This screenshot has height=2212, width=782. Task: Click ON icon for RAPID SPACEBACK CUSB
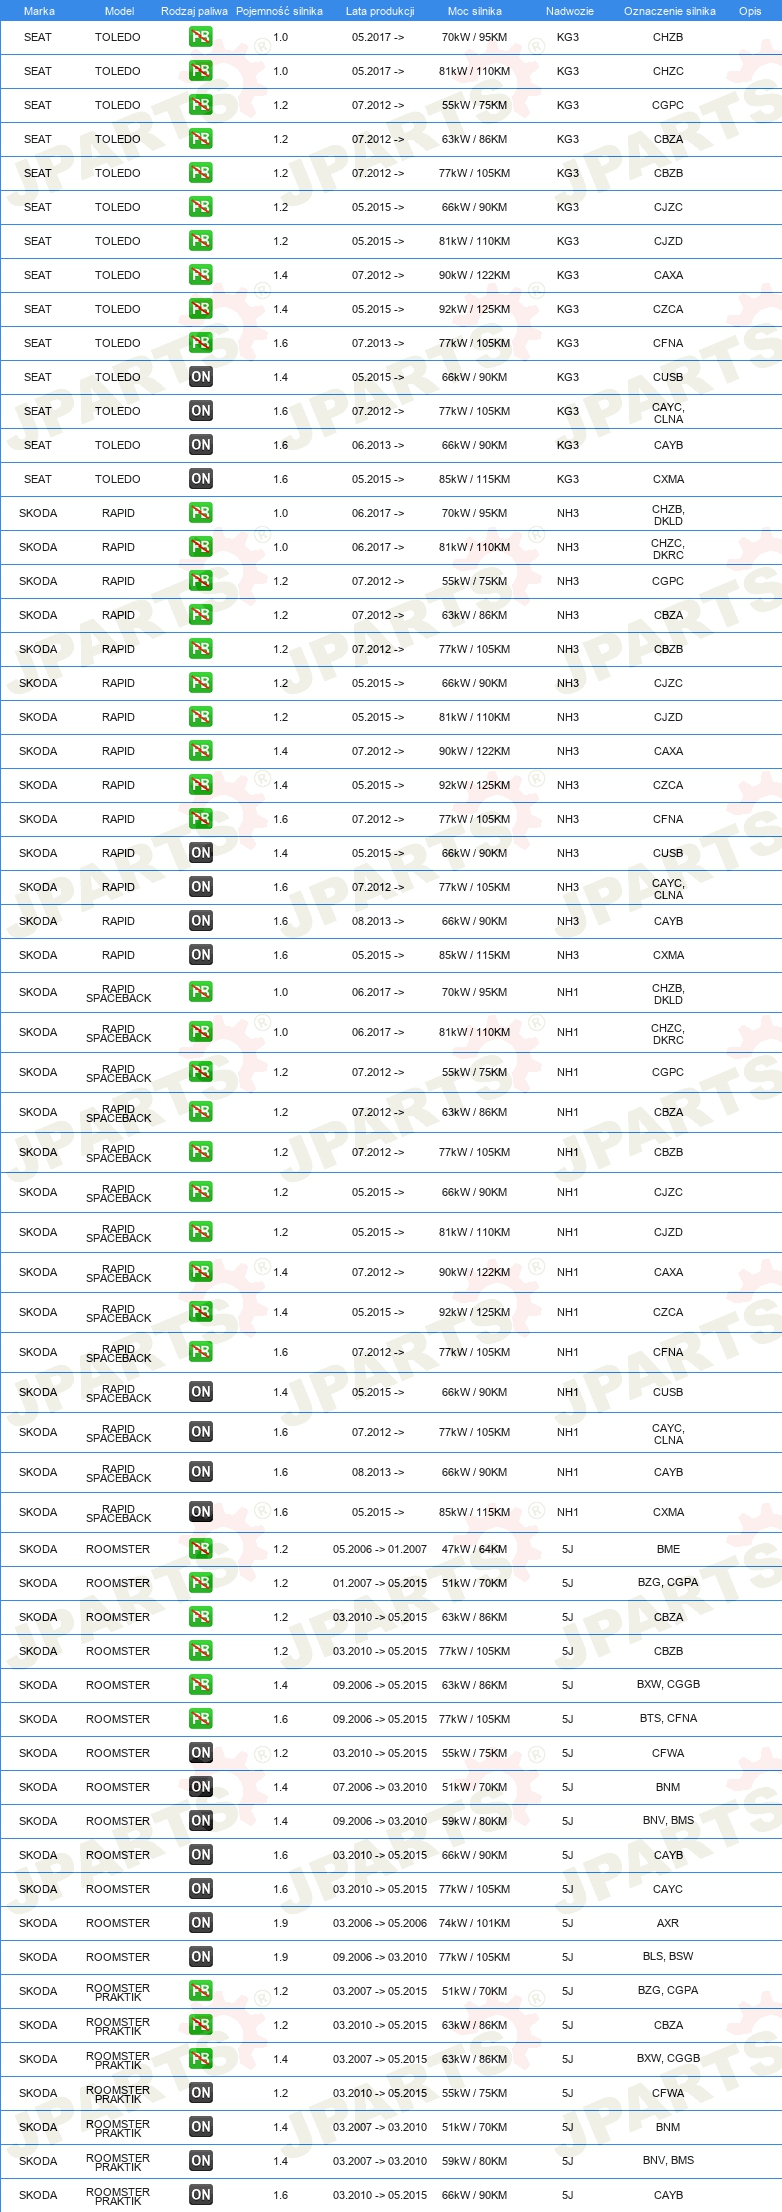click(x=201, y=1392)
